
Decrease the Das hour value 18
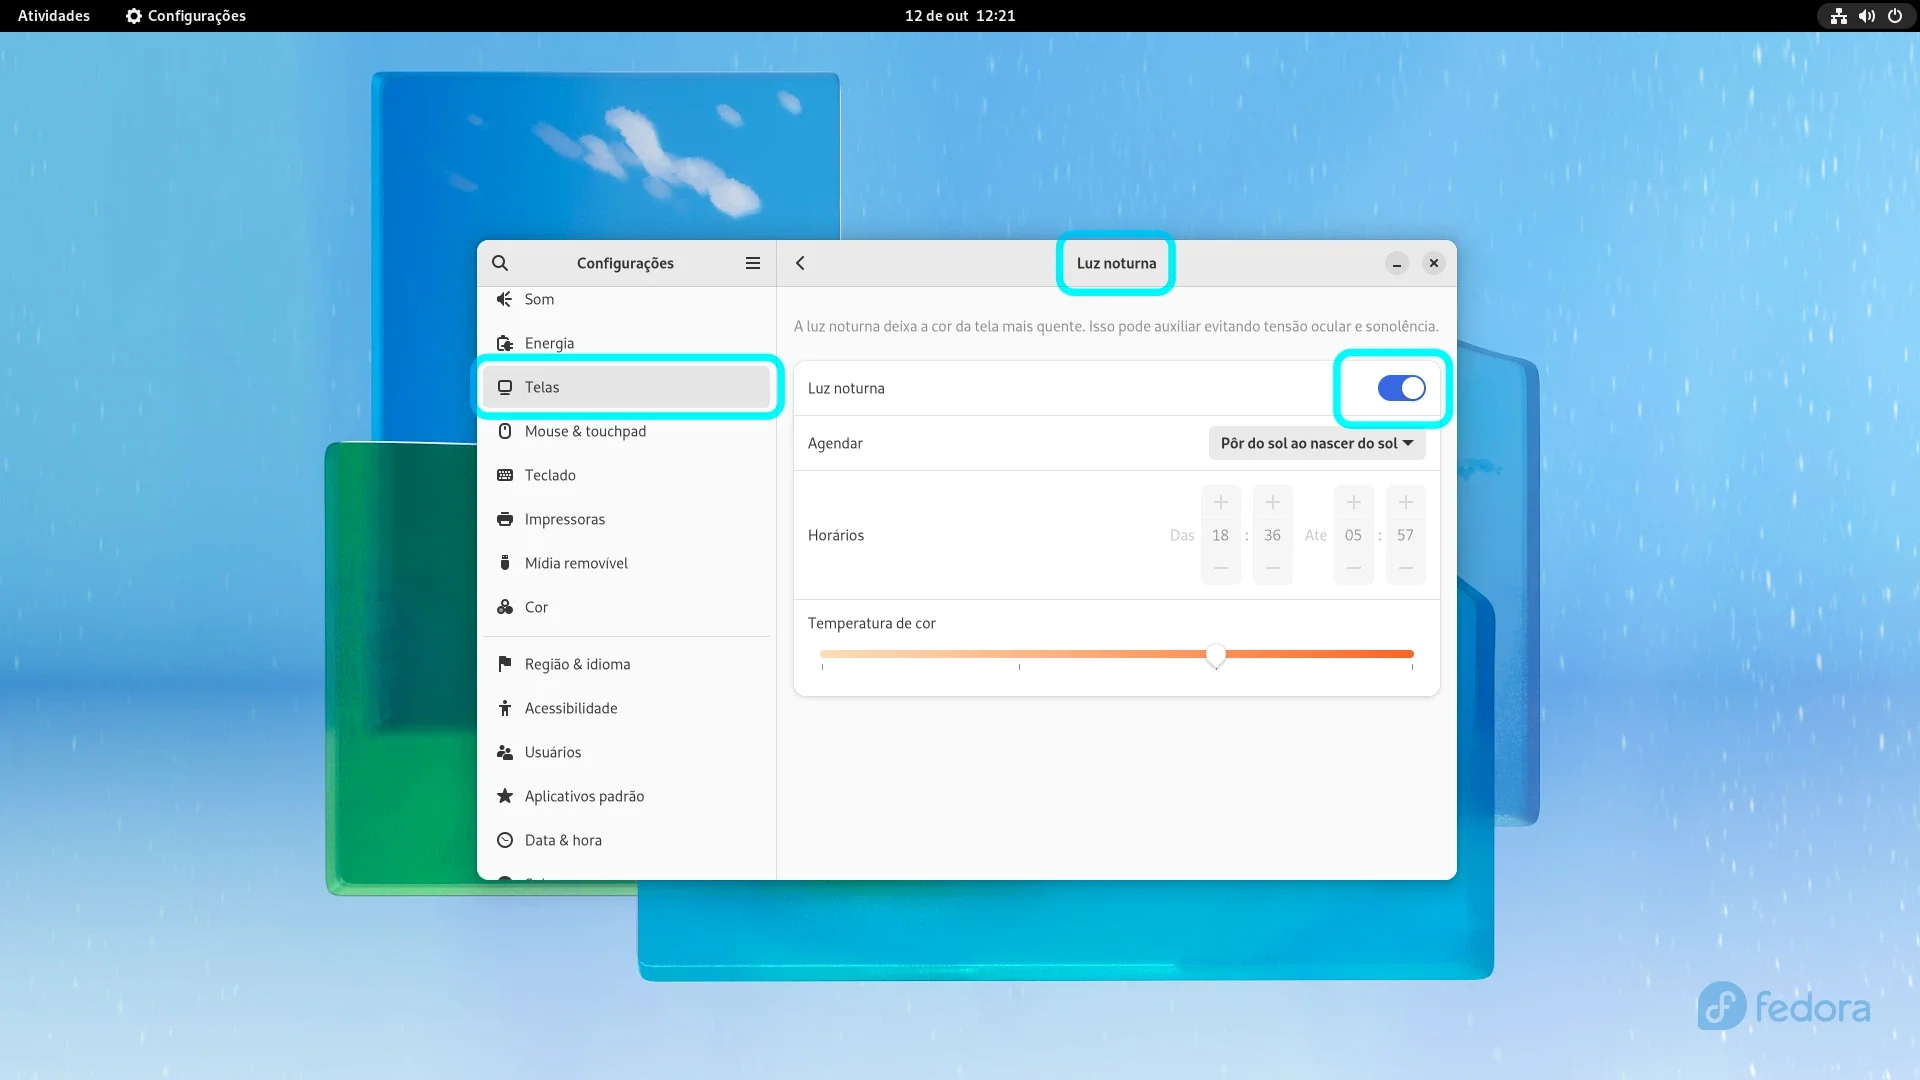(1220, 568)
